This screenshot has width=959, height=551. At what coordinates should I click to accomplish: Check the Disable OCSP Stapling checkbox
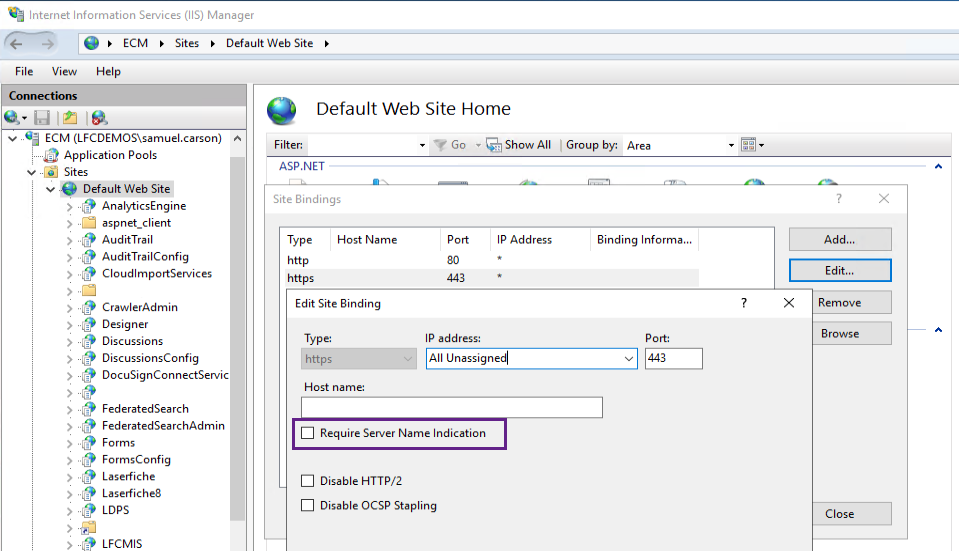[308, 505]
